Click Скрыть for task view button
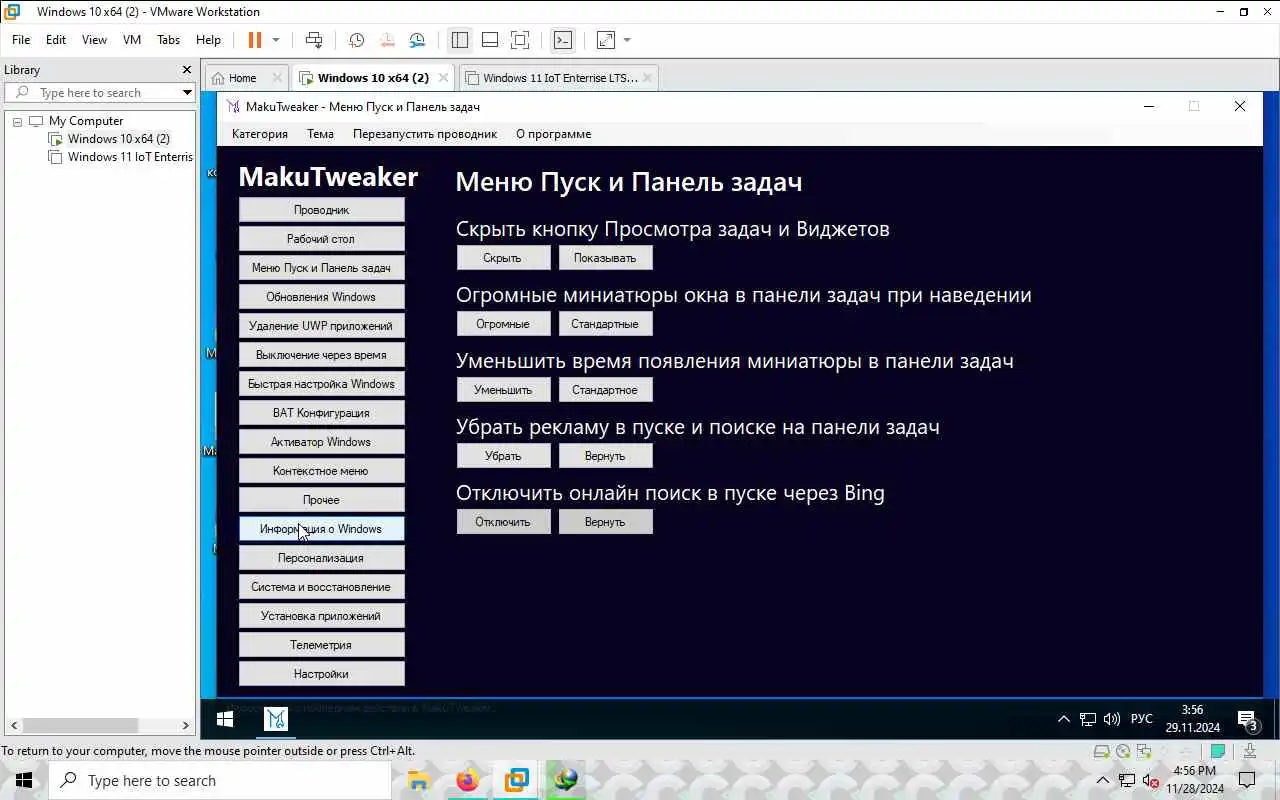This screenshot has height=800, width=1280. click(503, 258)
